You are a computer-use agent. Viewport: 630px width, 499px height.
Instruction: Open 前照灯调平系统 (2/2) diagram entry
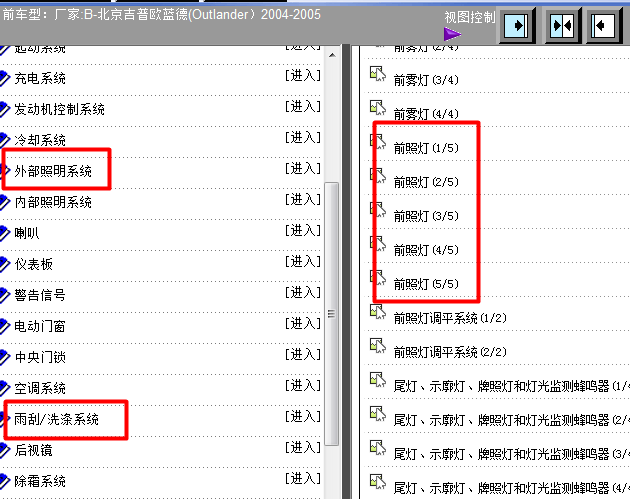coord(450,352)
